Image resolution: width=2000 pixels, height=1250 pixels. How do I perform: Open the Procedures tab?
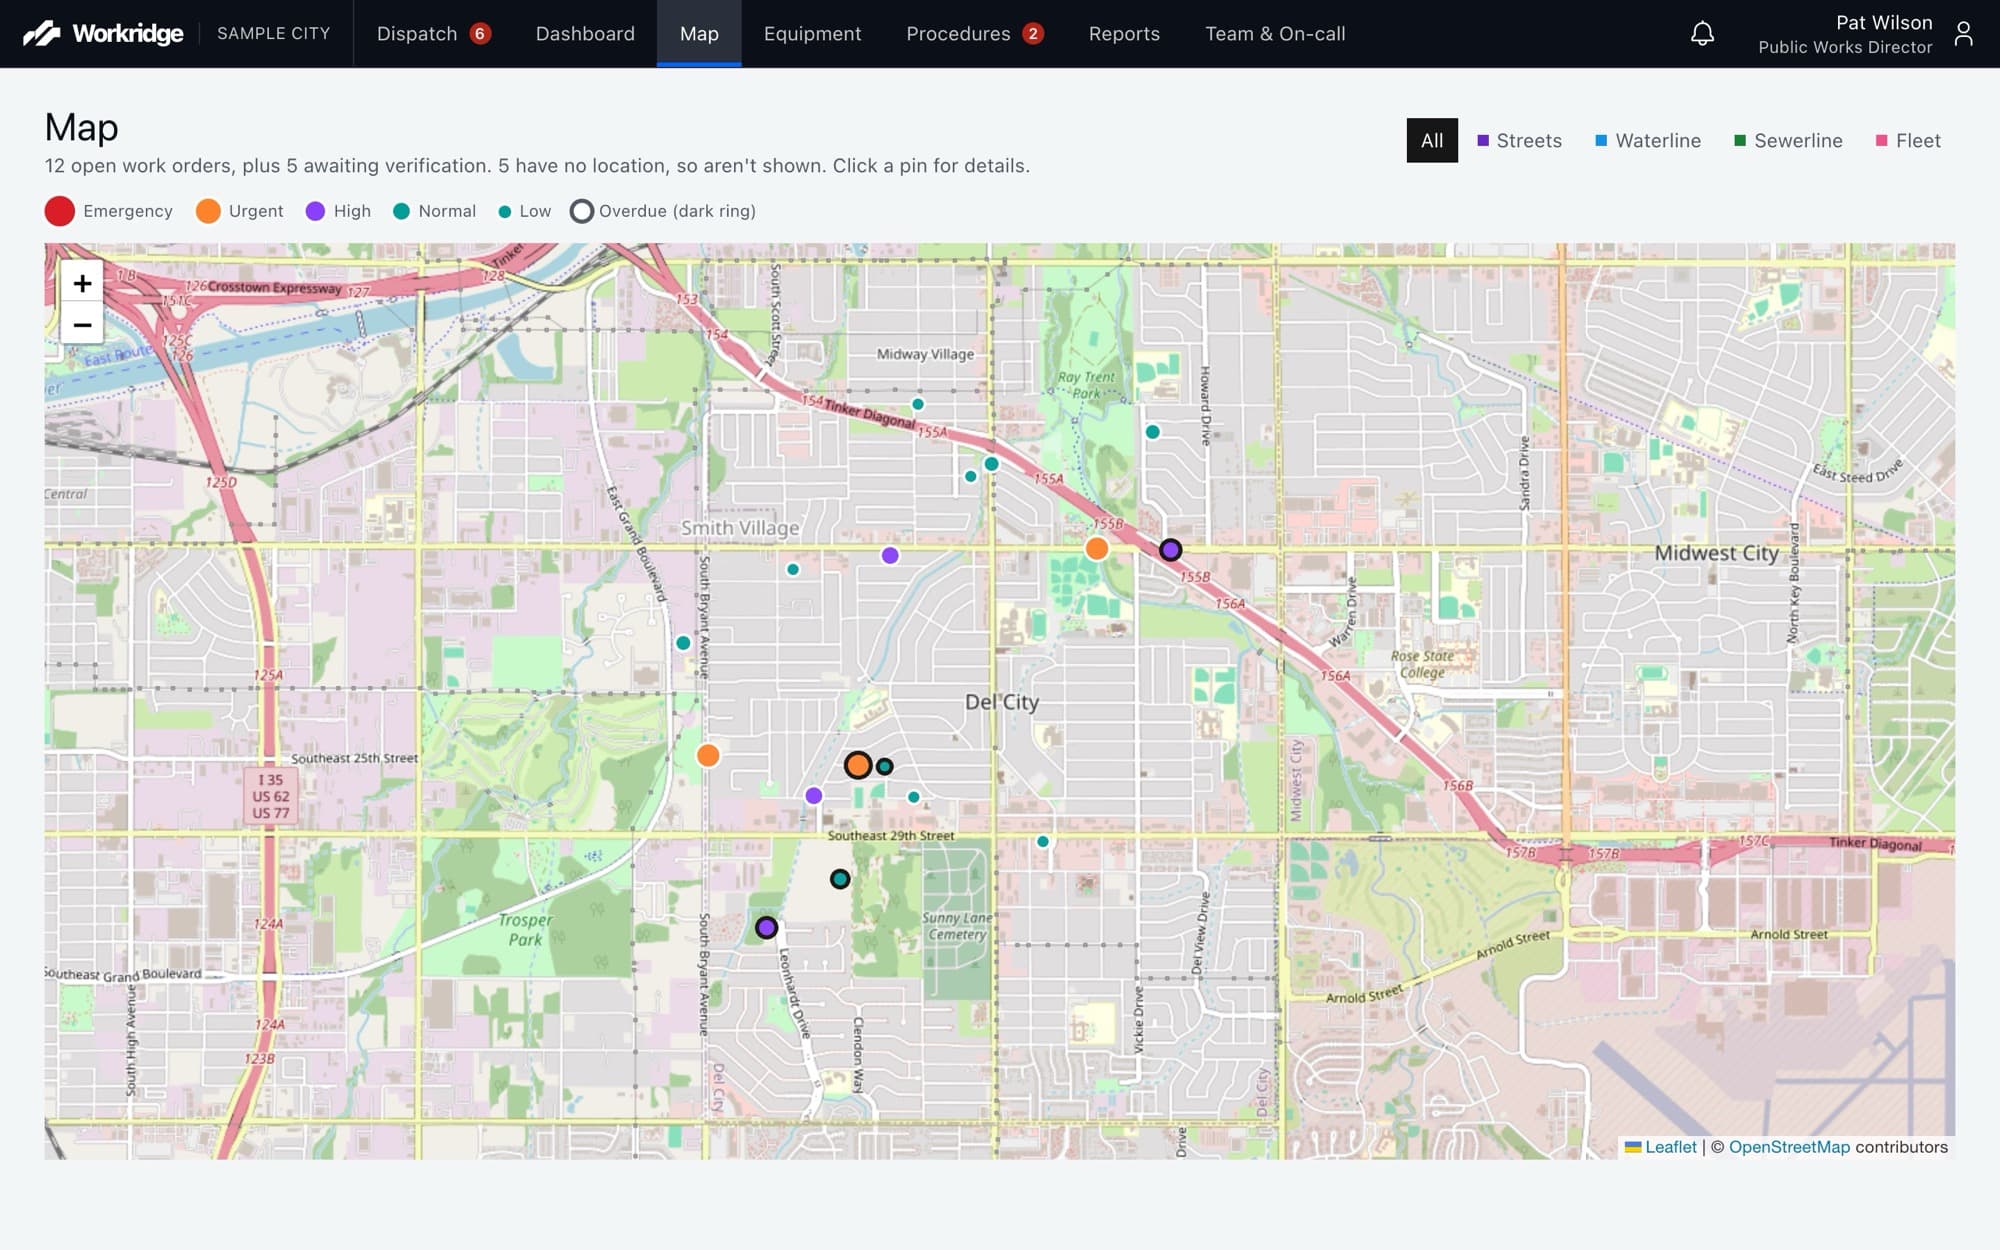974,34
